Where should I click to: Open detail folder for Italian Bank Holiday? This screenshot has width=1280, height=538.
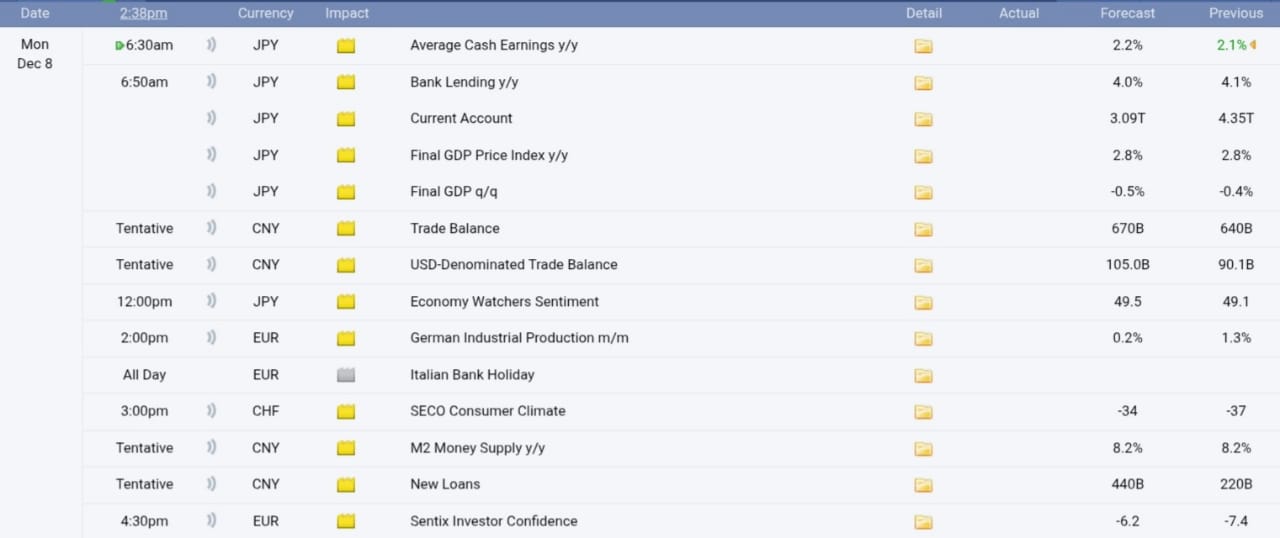pyautogui.click(x=923, y=376)
